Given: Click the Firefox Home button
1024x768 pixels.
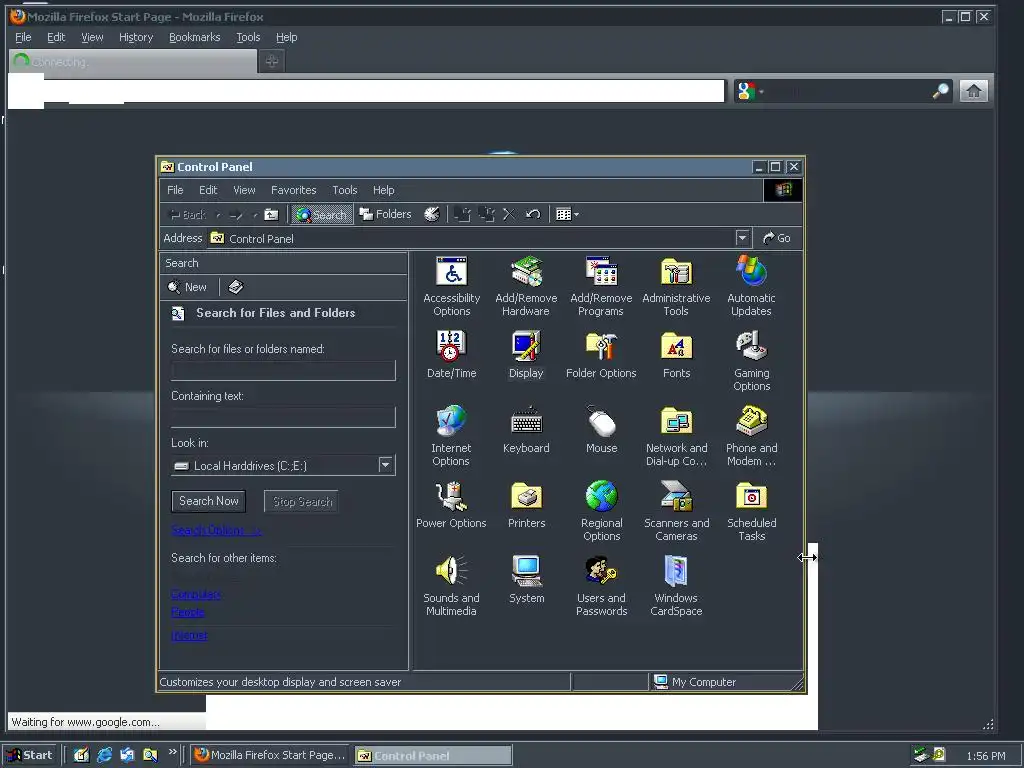Looking at the screenshot, I should pos(973,91).
